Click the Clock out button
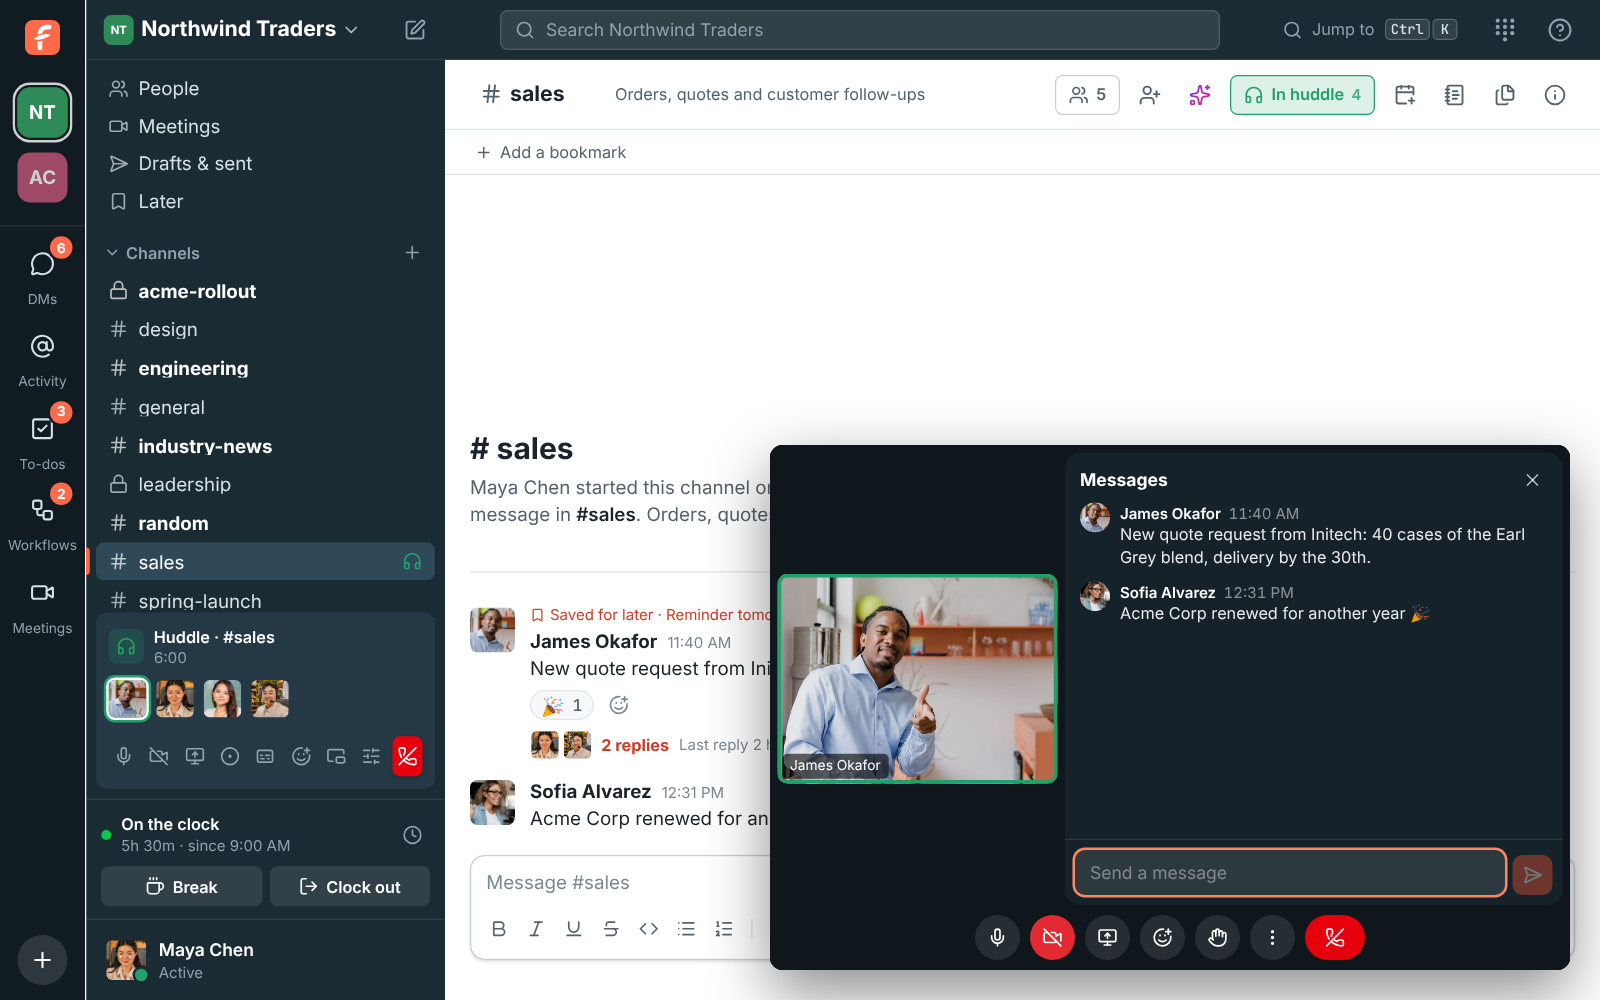1600x1000 pixels. (350, 887)
